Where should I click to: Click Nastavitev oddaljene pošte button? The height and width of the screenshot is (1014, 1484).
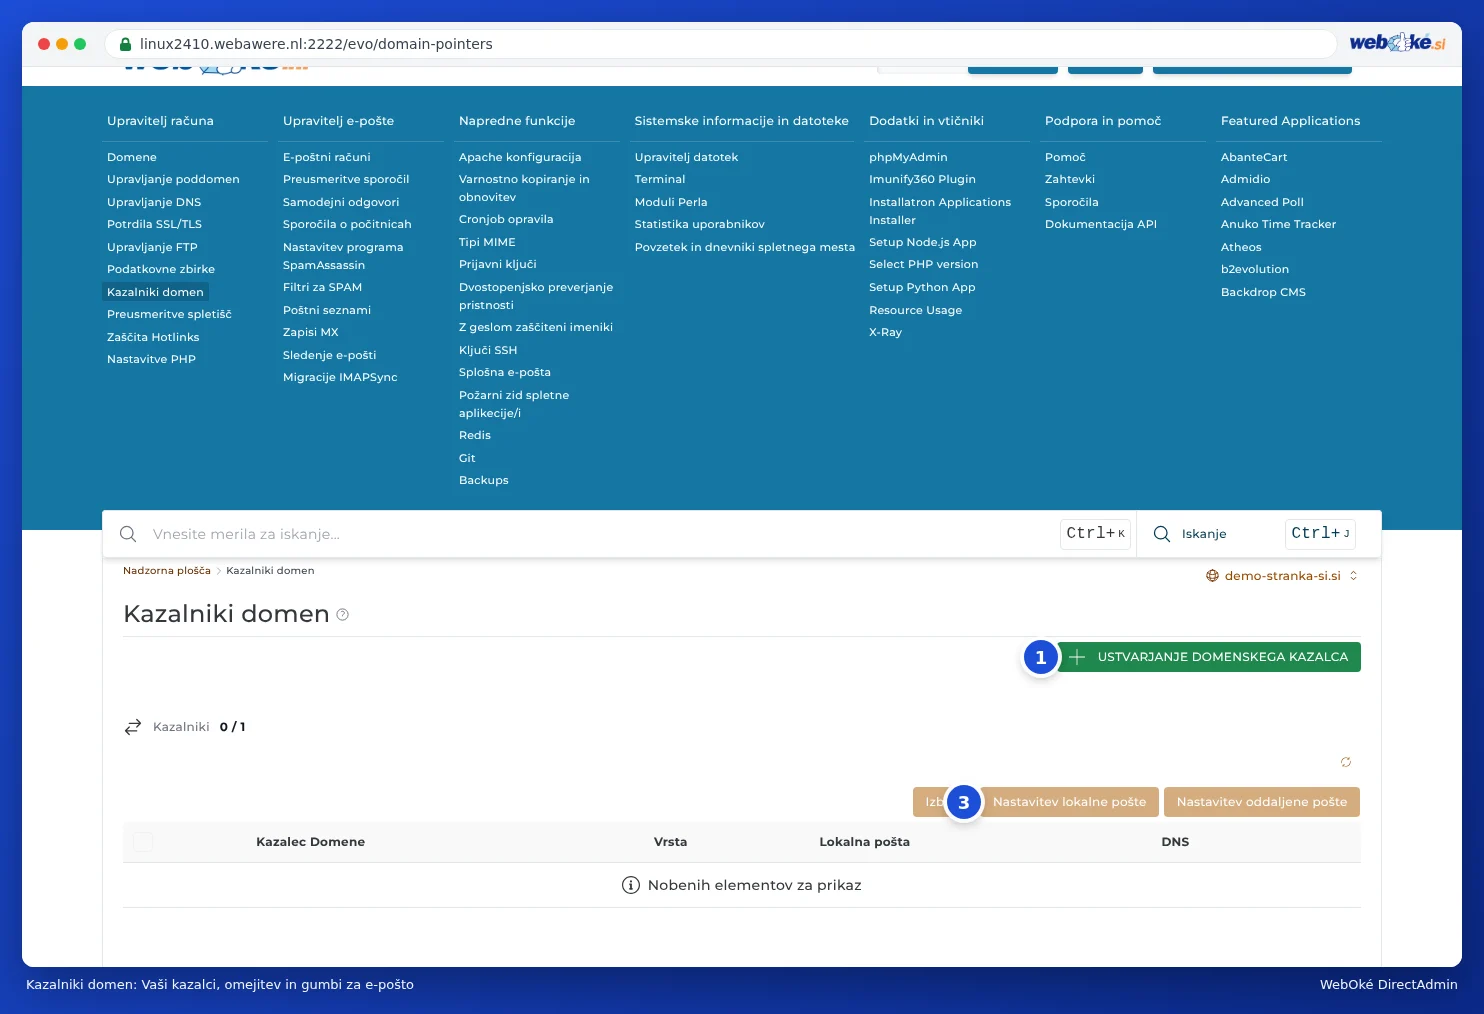[x=1262, y=802]
